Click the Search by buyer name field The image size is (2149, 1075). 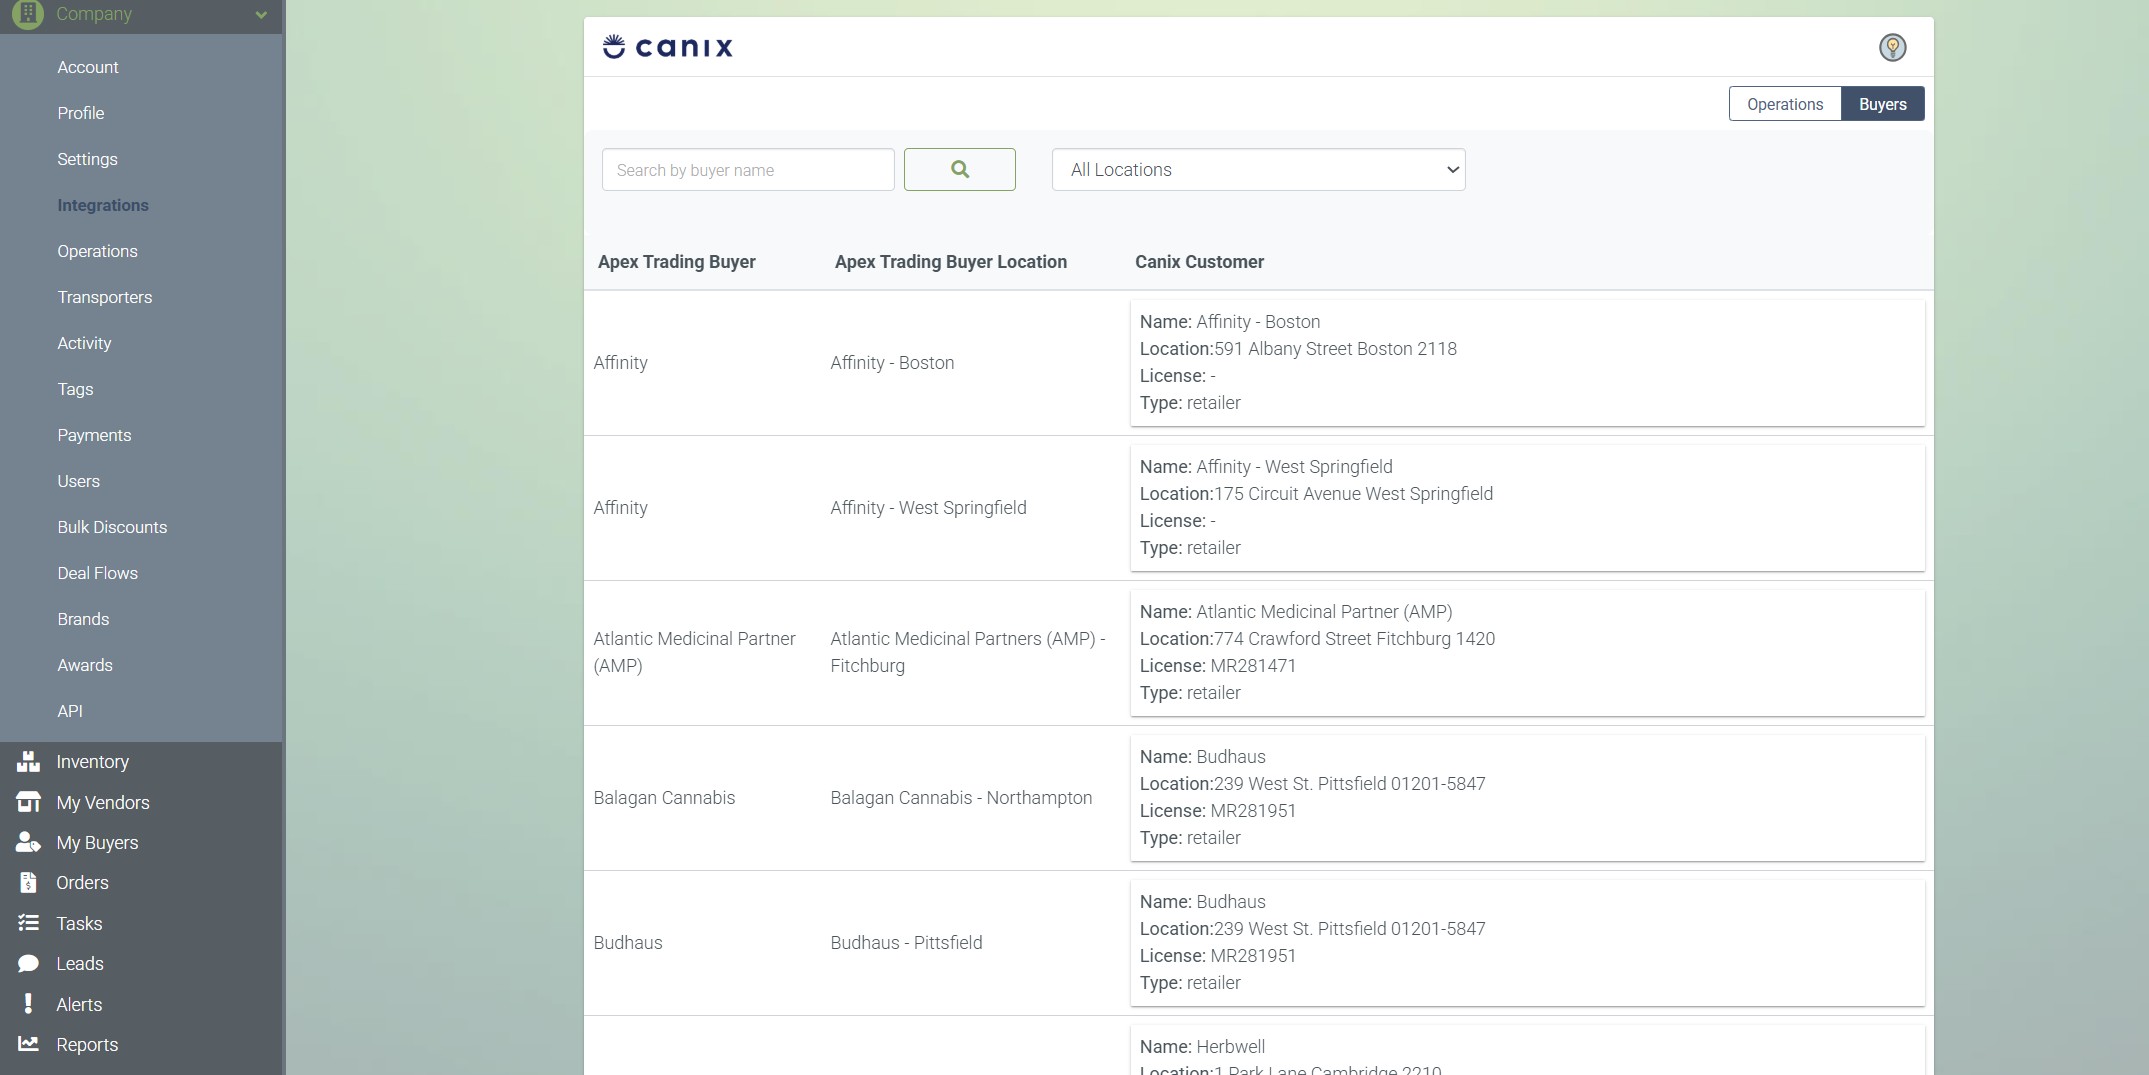747,170
